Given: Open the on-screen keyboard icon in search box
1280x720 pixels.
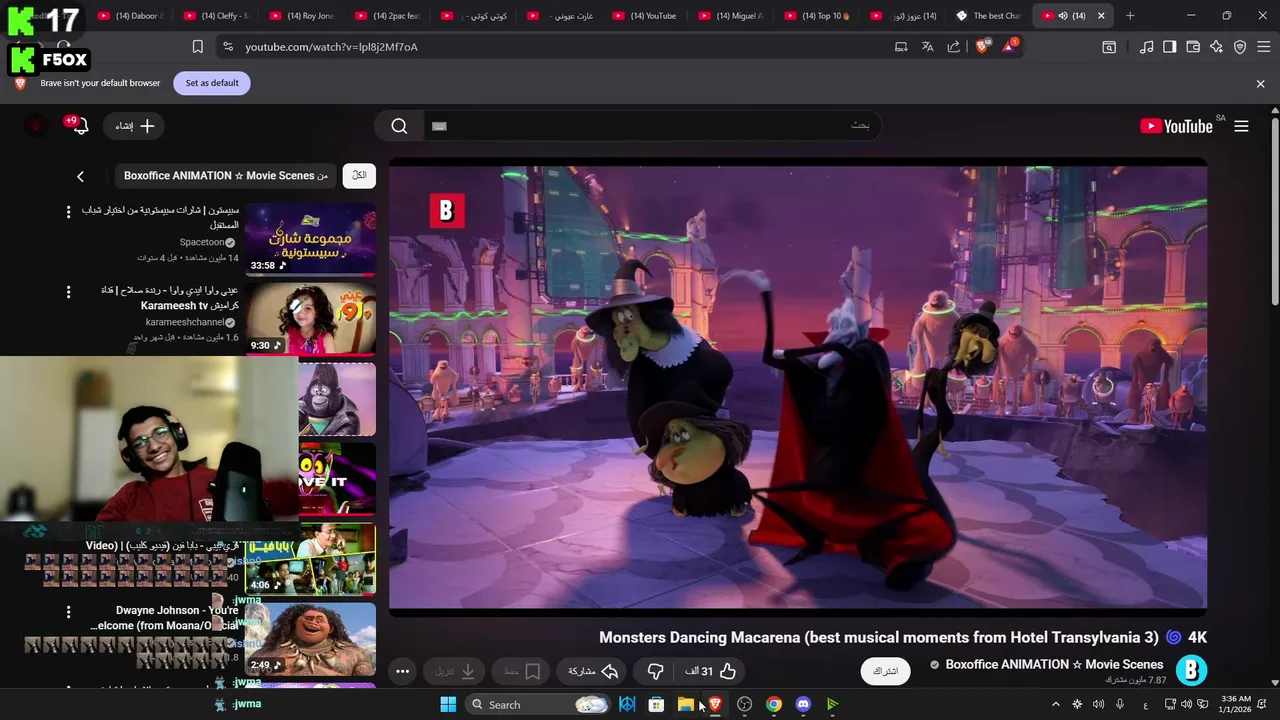Looking at the screenshot, I should tap(438, 126).
